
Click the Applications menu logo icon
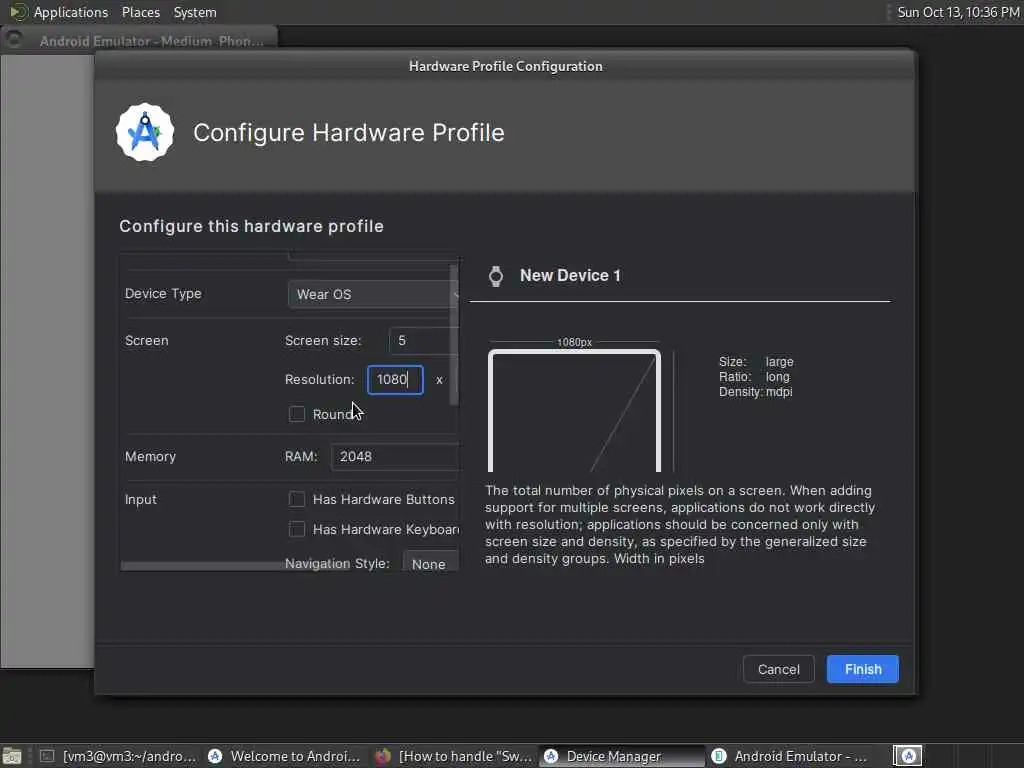pyautogui.click(x=18, y=12)
